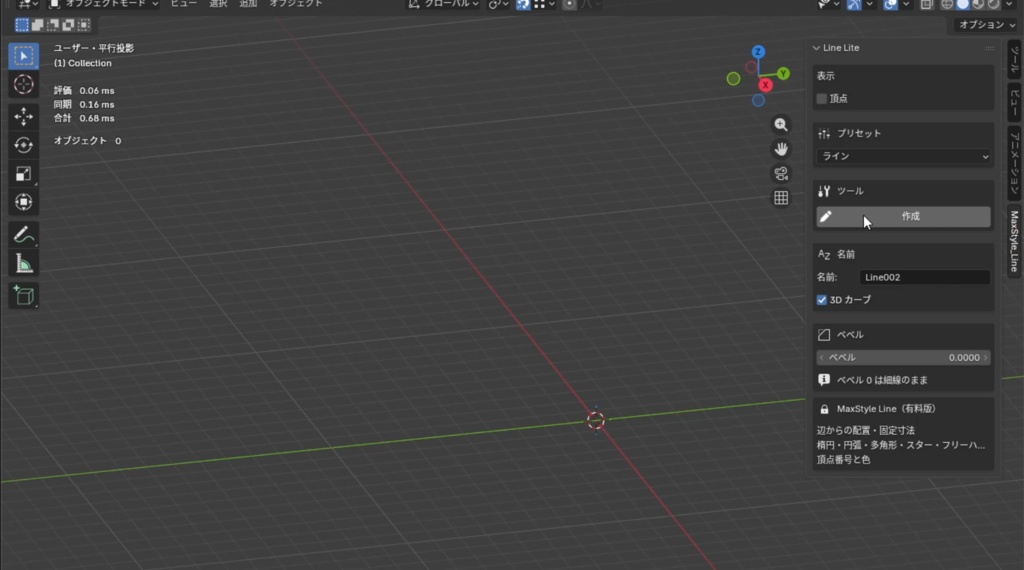
Task: Select the Measure tool
Action: click(x=24, y=263)
